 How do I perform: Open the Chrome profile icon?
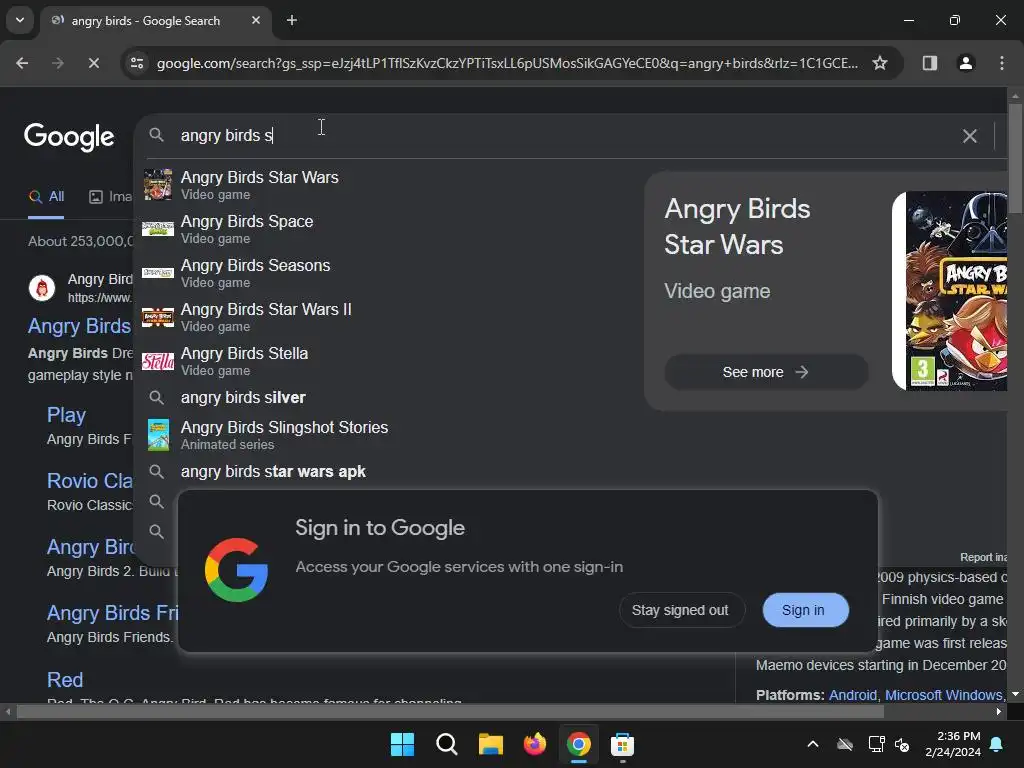coord(965,63)
